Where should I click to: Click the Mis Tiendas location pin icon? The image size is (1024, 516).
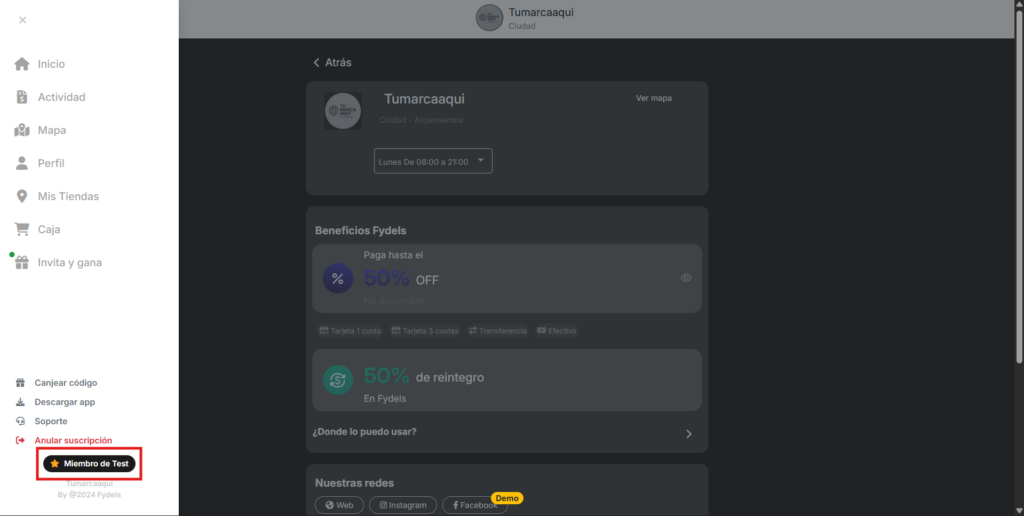[x=22, y=196]
